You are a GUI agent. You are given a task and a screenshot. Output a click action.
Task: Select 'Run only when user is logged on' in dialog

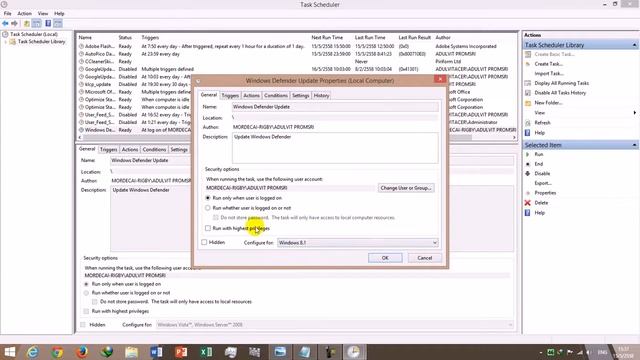point(208,198)
